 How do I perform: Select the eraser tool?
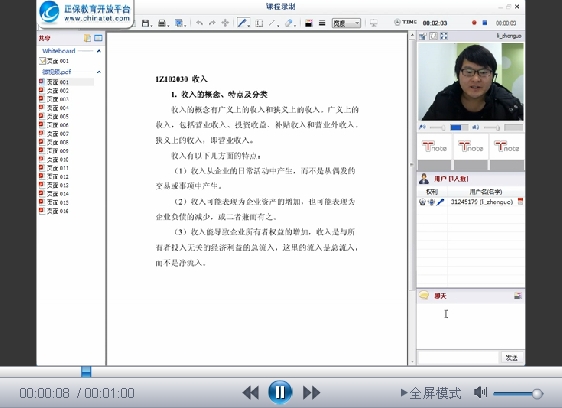click(x=289, y=23)
